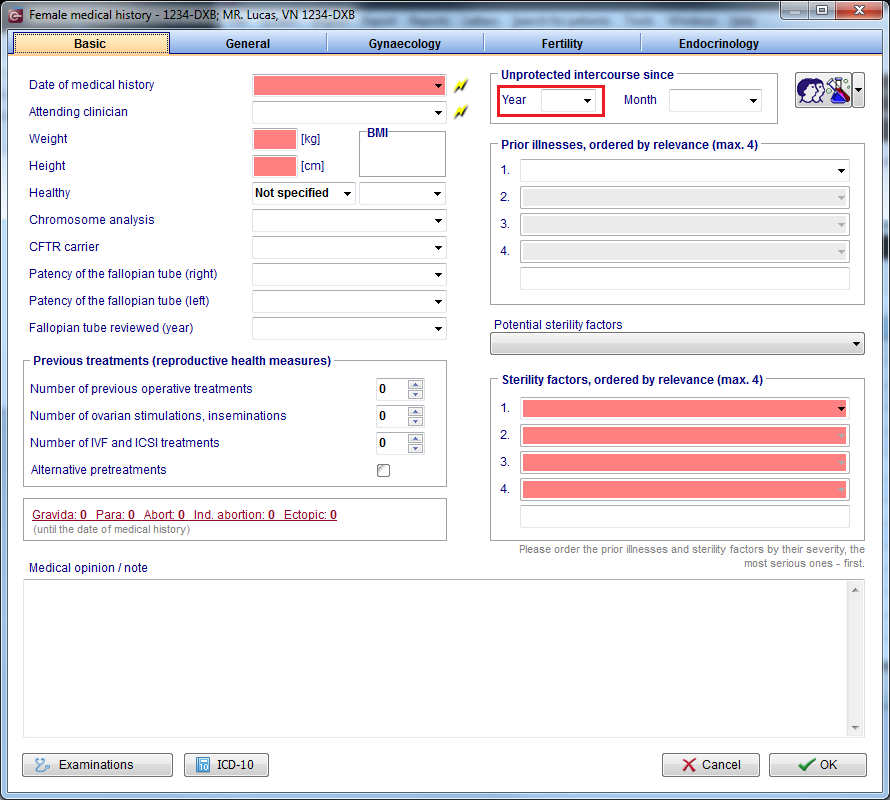Screen dimensions: 890x800
Task: Click the application icon in title bar
Action: coord(16,15)
